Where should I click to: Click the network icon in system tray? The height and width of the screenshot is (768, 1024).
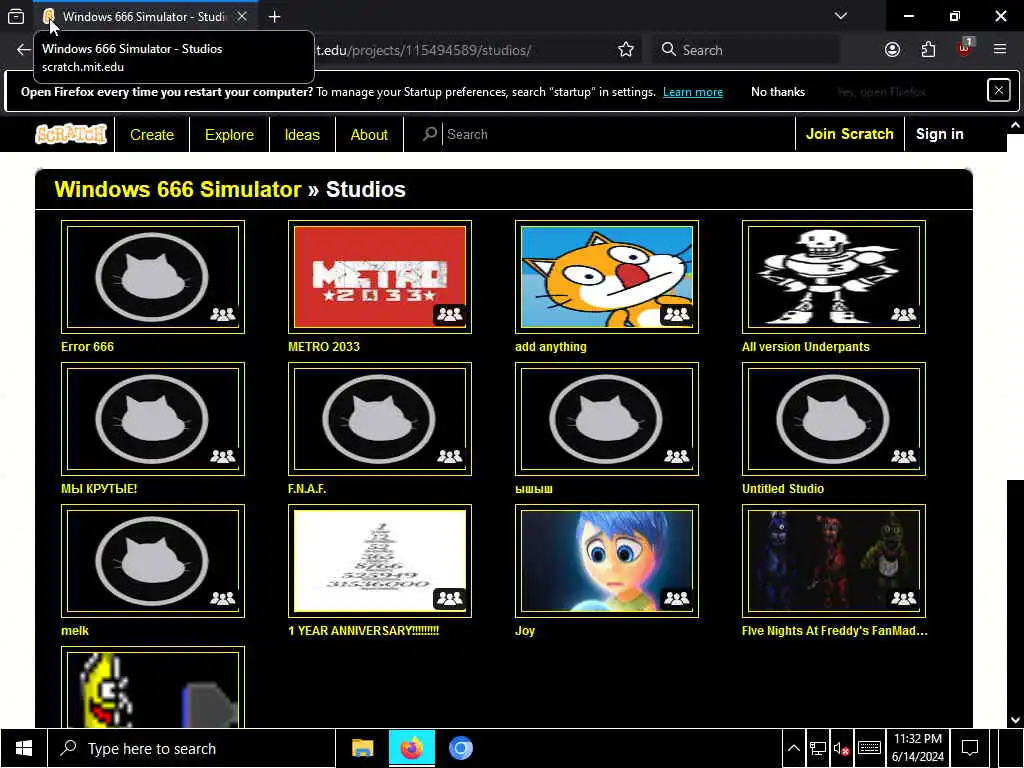tap(817, 748)
